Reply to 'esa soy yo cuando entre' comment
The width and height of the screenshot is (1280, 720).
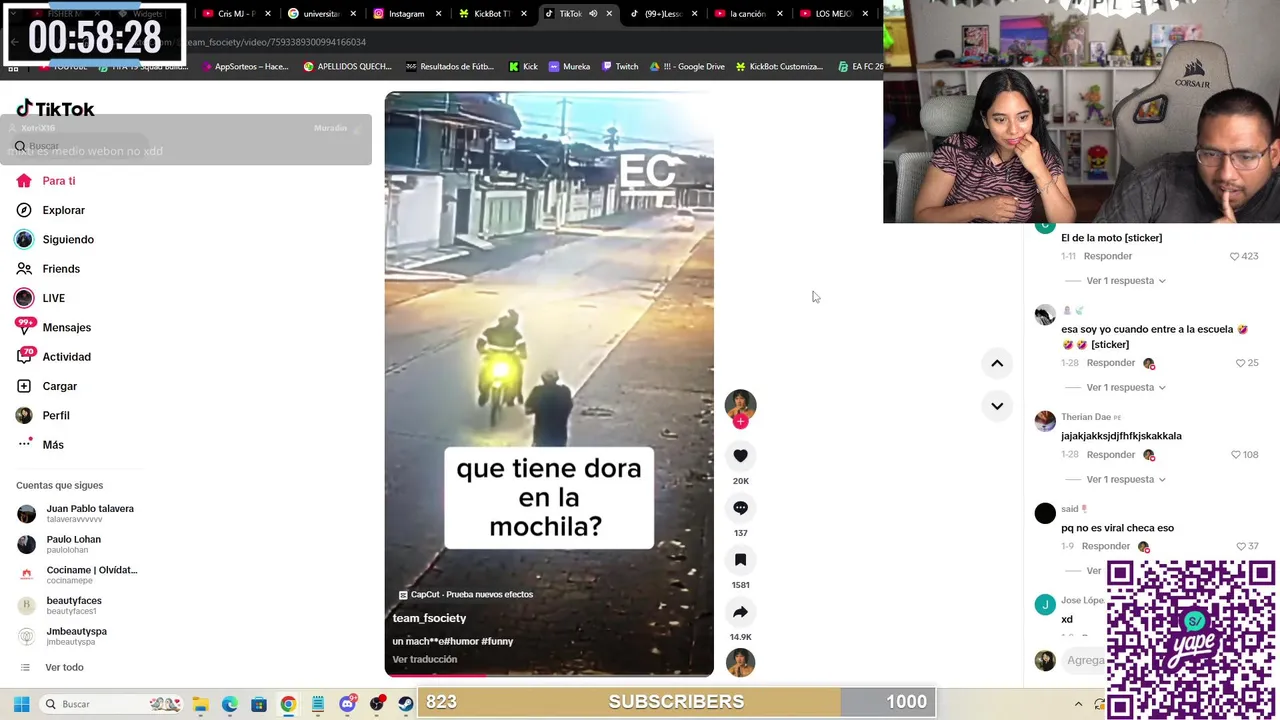1111,363
